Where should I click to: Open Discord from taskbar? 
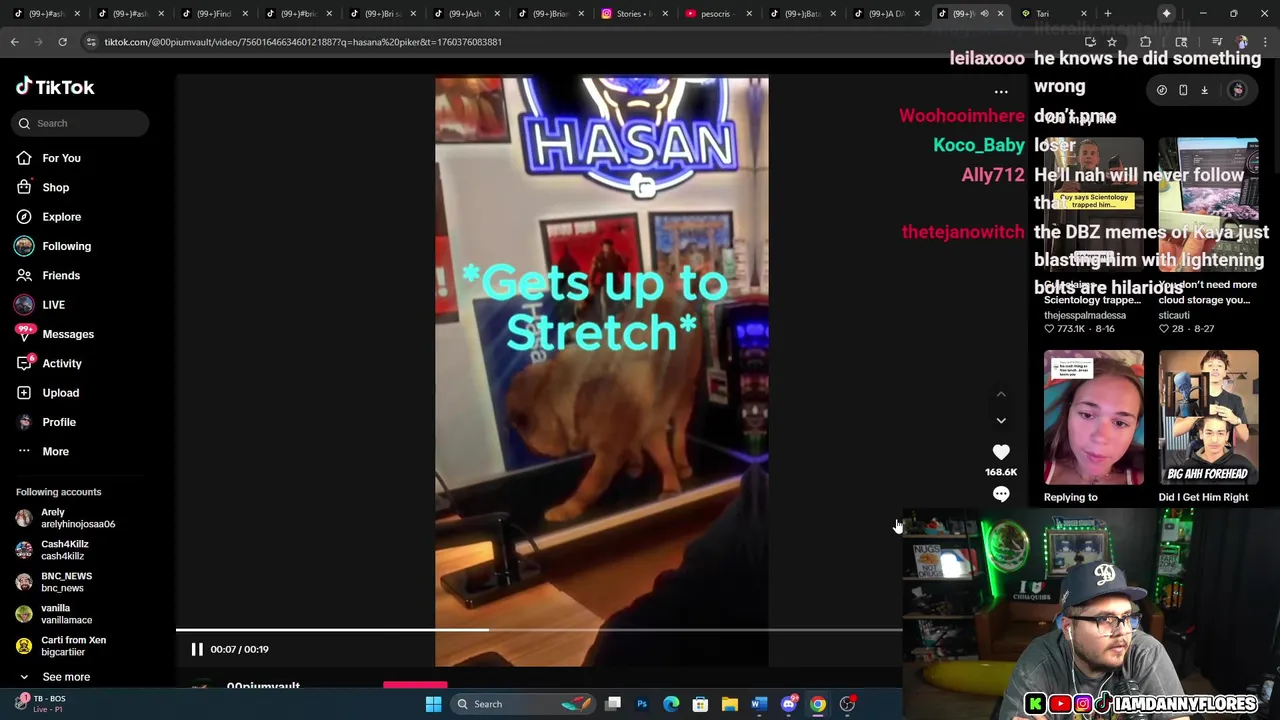pos(789,704)
